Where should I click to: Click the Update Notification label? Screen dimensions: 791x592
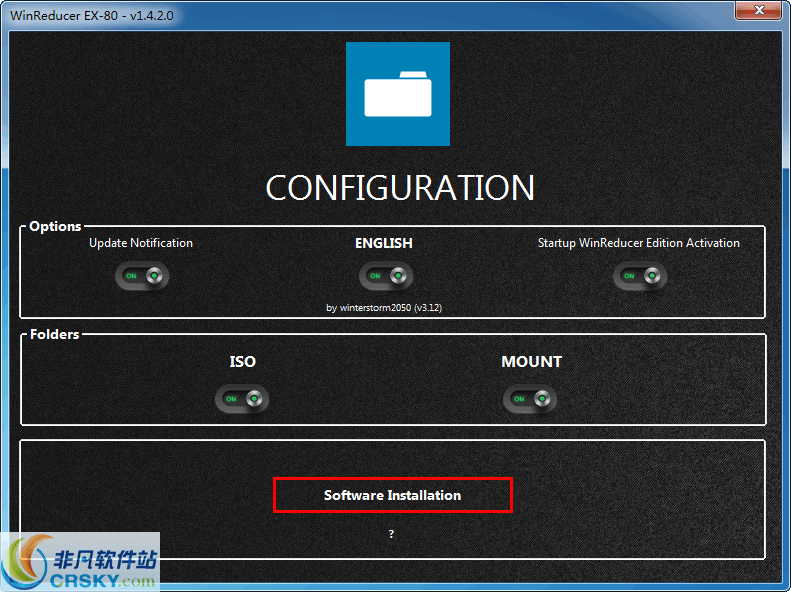[141, 243]
